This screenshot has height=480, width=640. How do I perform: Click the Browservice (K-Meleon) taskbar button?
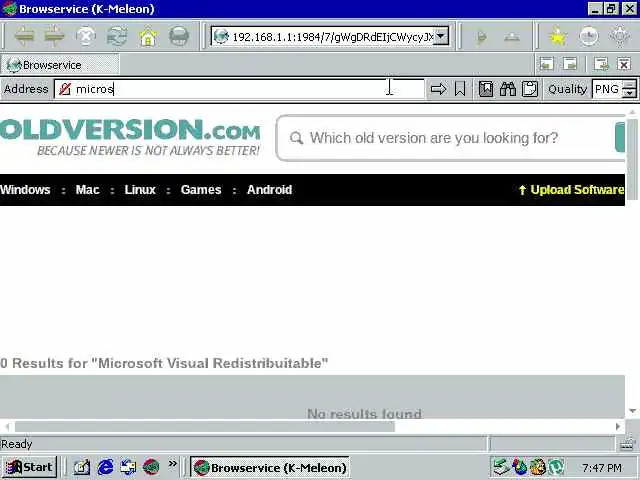[269, 467]
